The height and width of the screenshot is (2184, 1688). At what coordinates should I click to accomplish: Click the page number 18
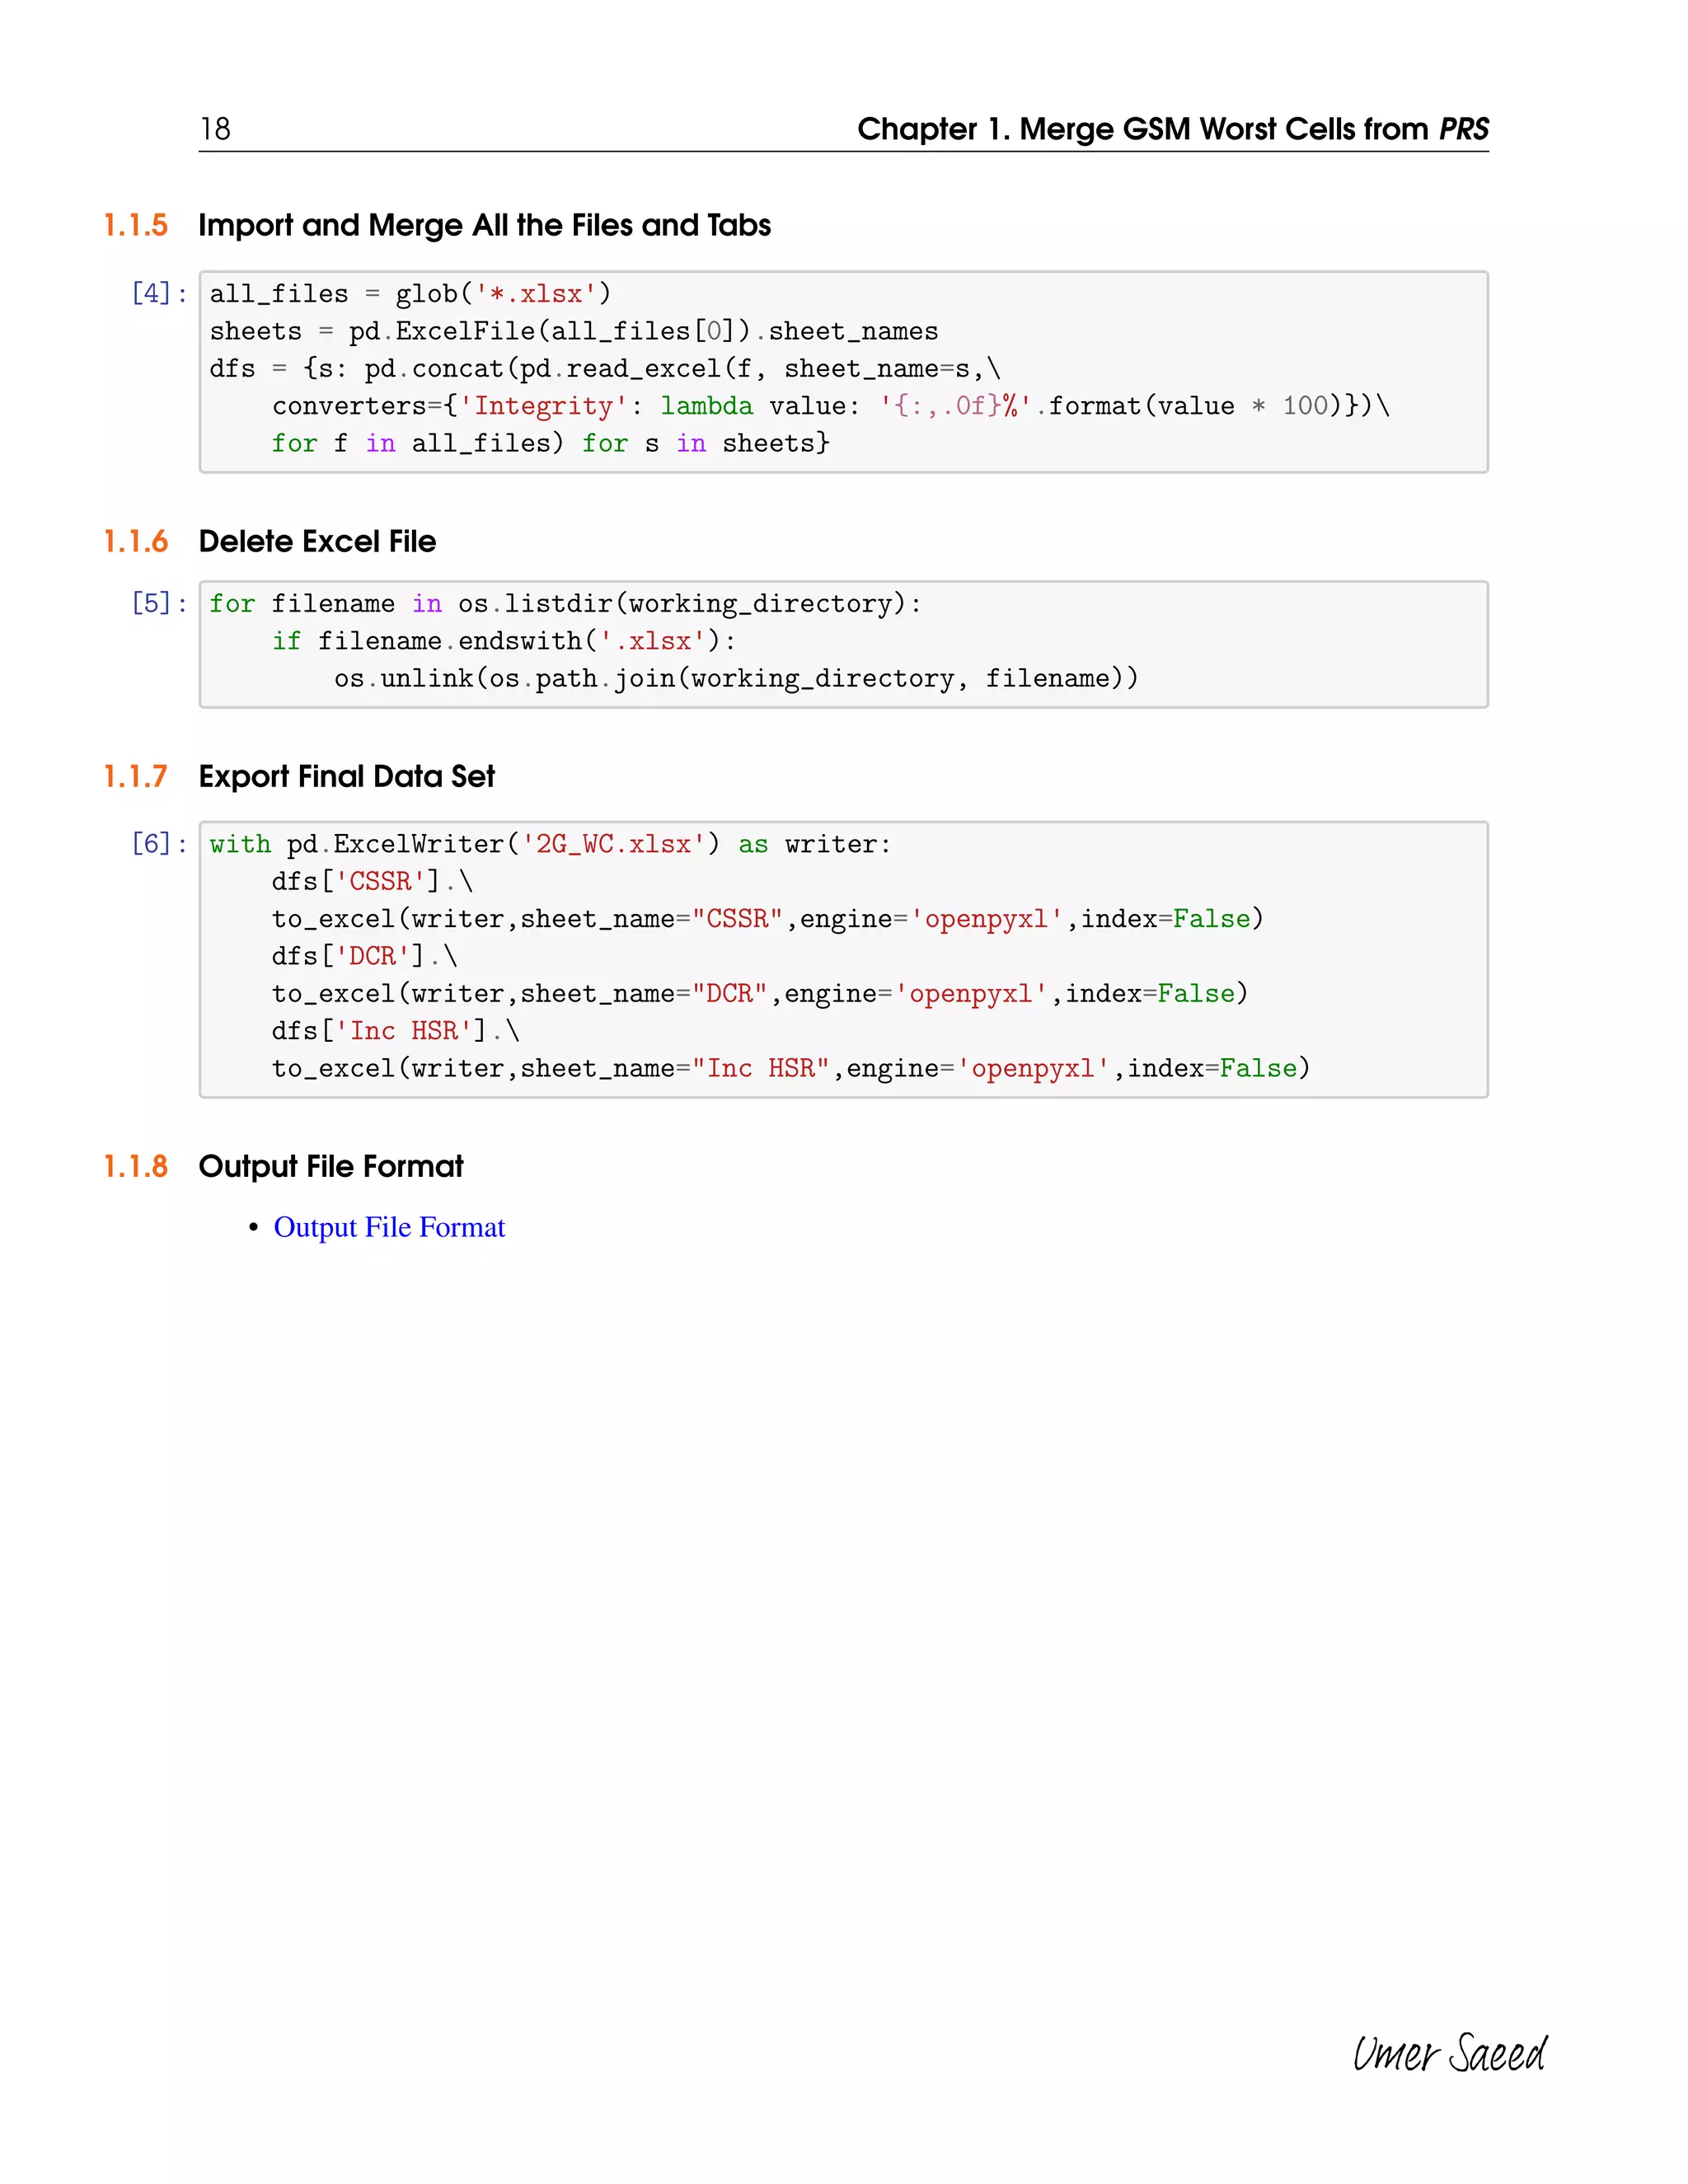point(215,129)
